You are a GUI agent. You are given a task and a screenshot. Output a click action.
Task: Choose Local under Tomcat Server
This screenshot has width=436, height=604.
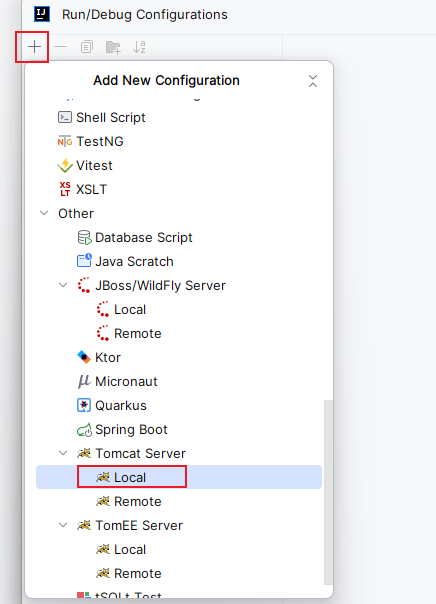coord(130,477)
